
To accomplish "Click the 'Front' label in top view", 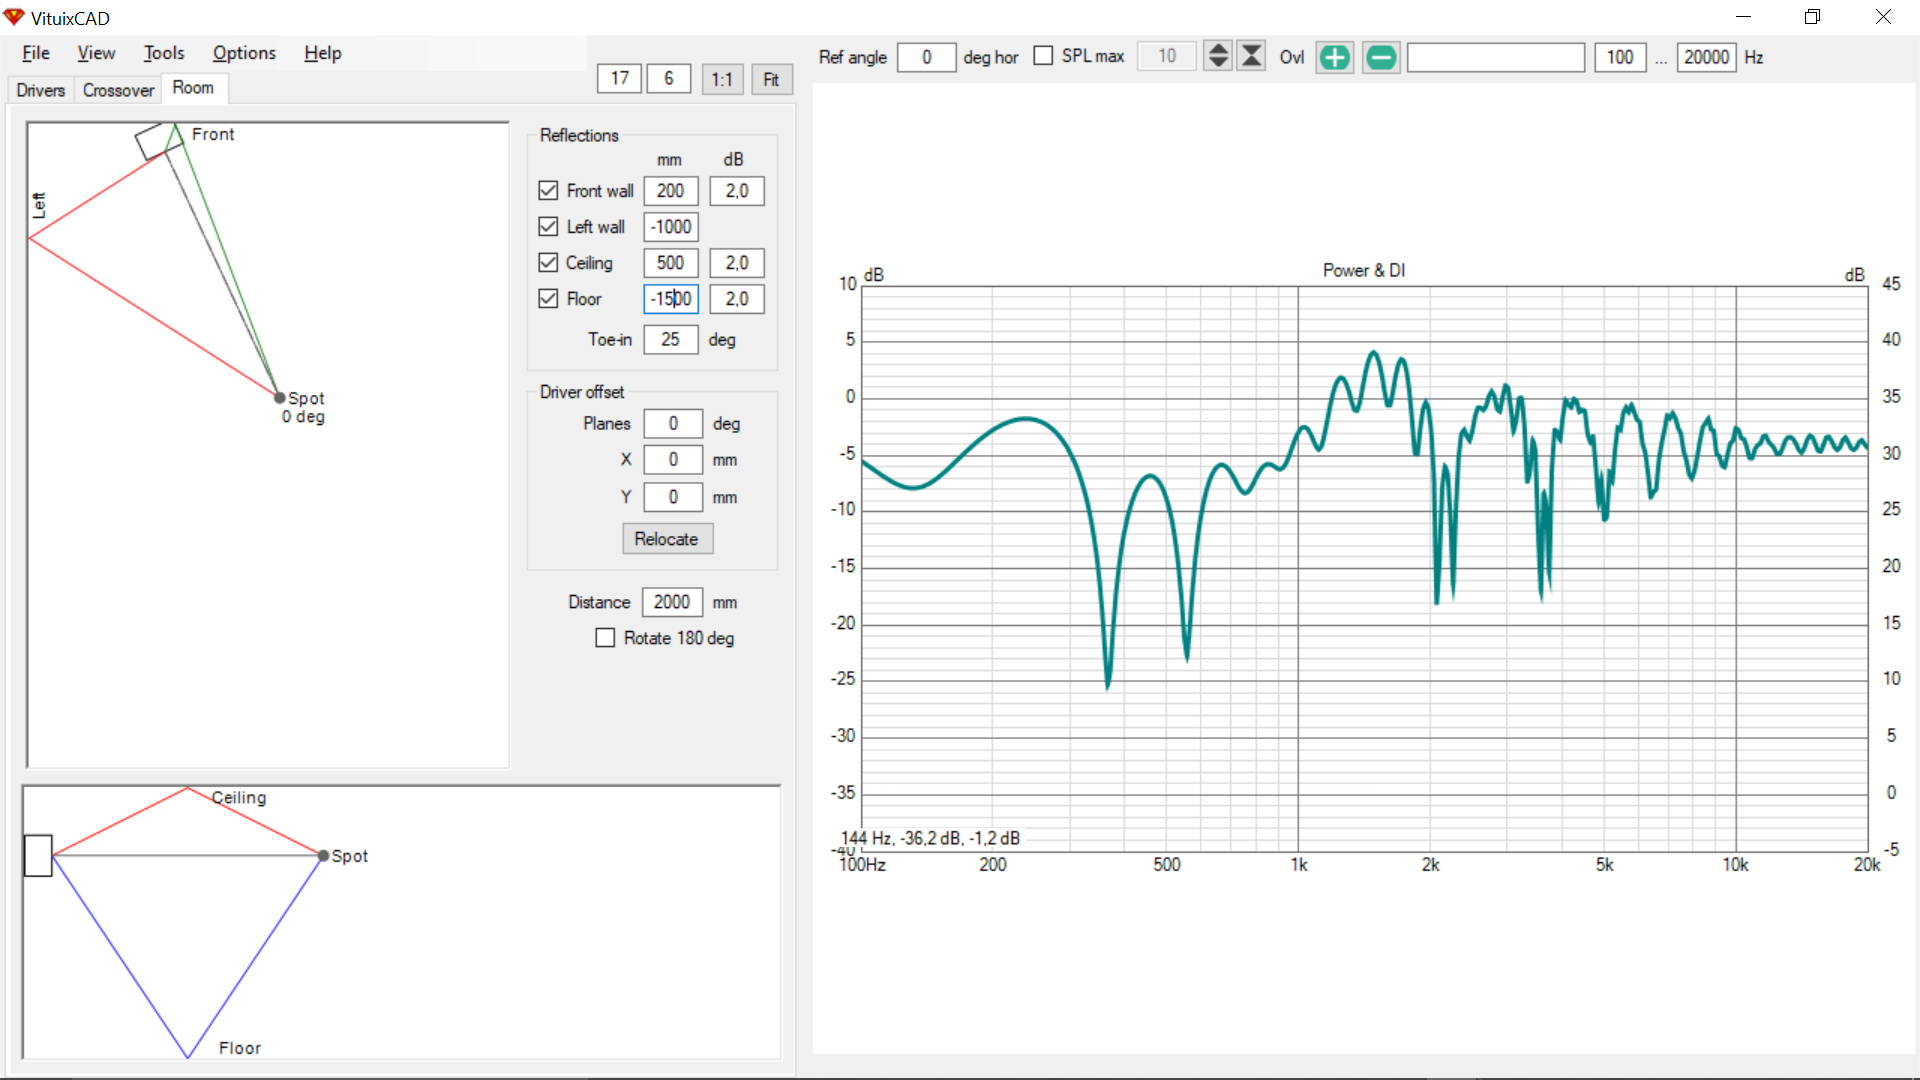I will point(213,134).
